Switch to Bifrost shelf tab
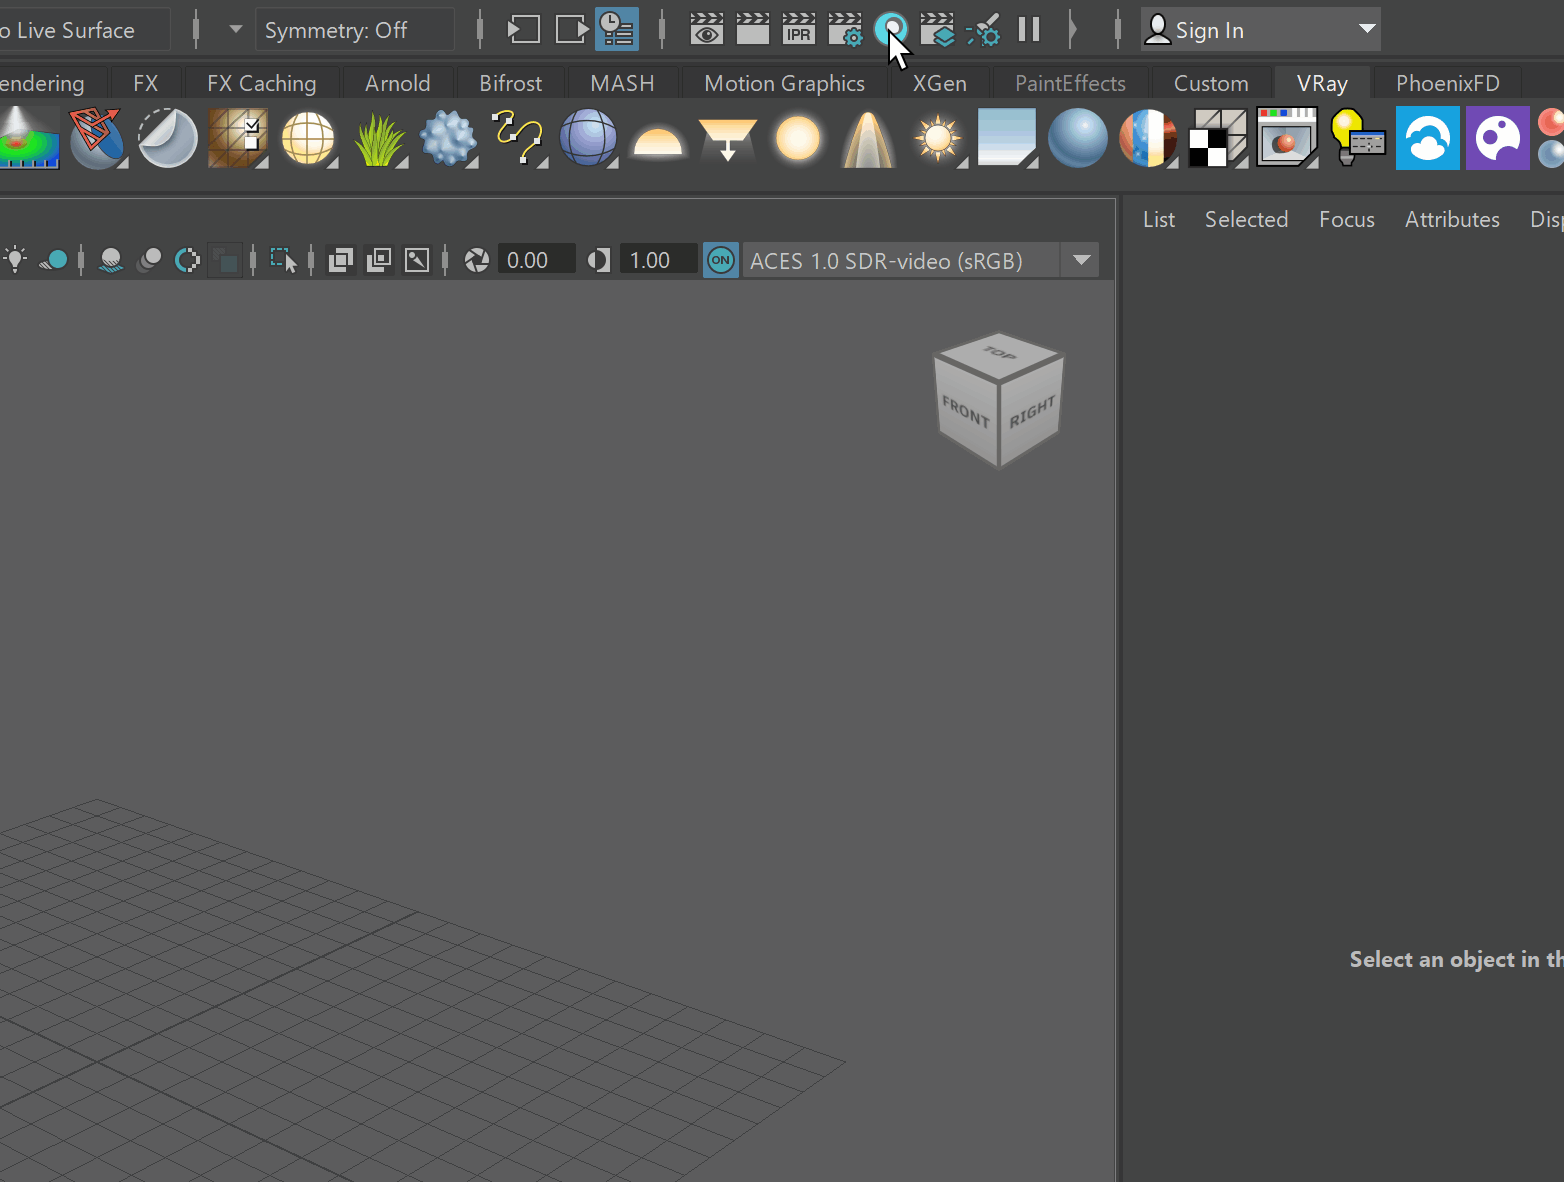Image resolution: width=1564 pixels, height=1182 pixels. click(x=511, y=84)
